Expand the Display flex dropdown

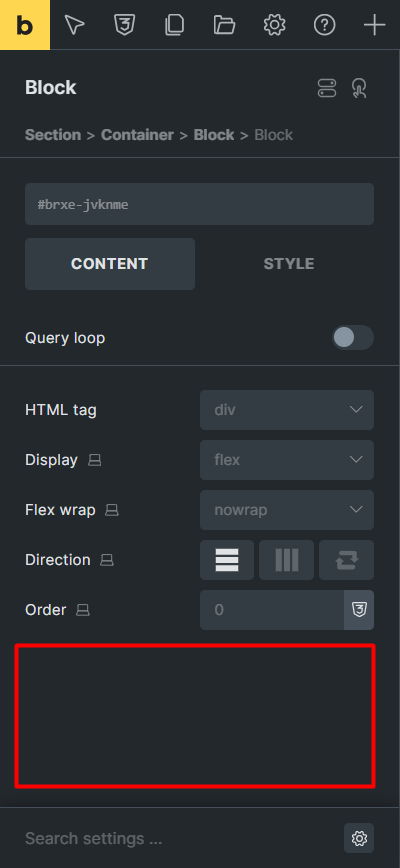click(287, 460)
